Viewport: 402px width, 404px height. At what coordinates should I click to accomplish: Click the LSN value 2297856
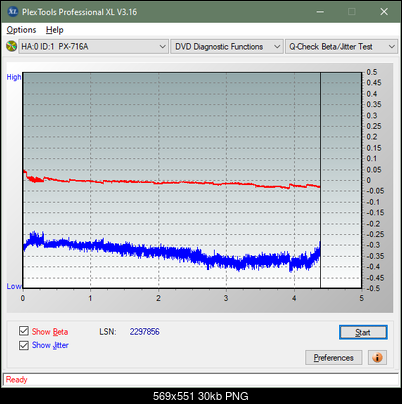tap(145, 332)
